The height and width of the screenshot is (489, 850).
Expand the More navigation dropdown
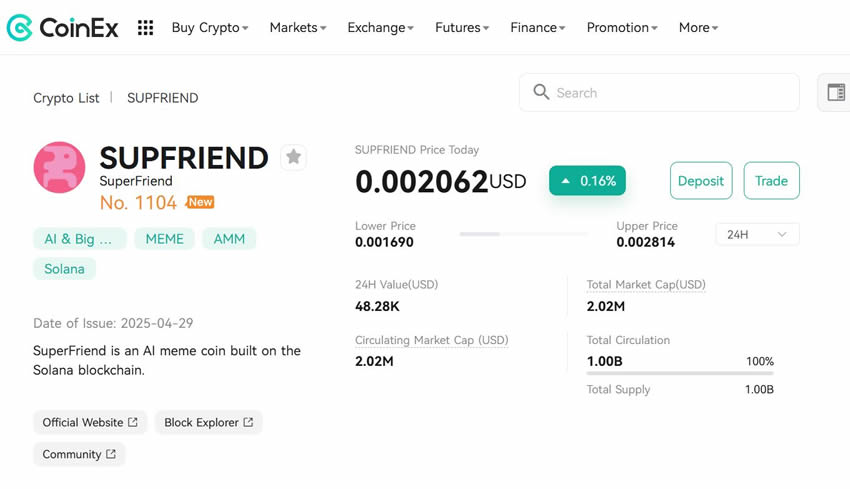[698, 28]
